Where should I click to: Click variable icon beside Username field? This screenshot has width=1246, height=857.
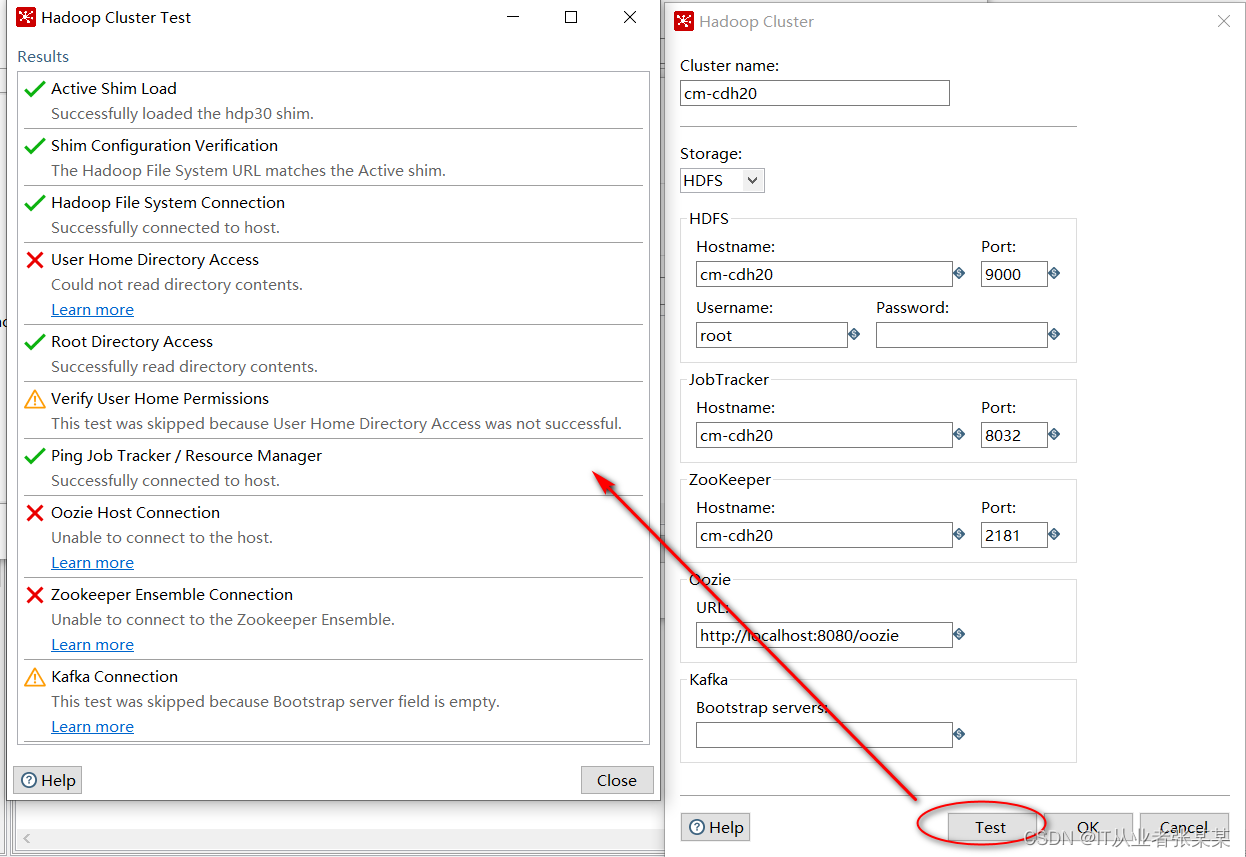tap(854, 334)
